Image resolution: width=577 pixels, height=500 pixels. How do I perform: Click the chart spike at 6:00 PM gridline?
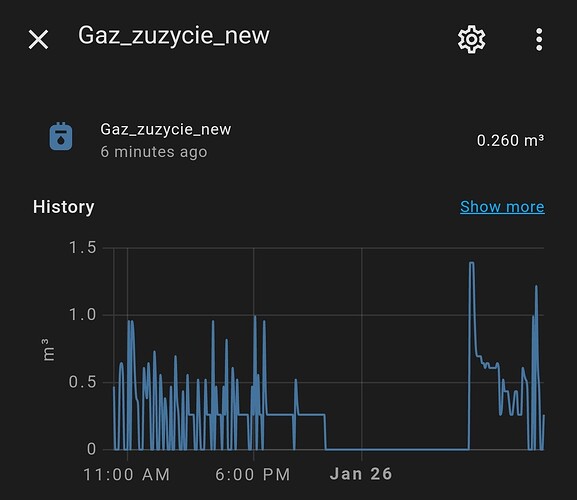point(255,317)
